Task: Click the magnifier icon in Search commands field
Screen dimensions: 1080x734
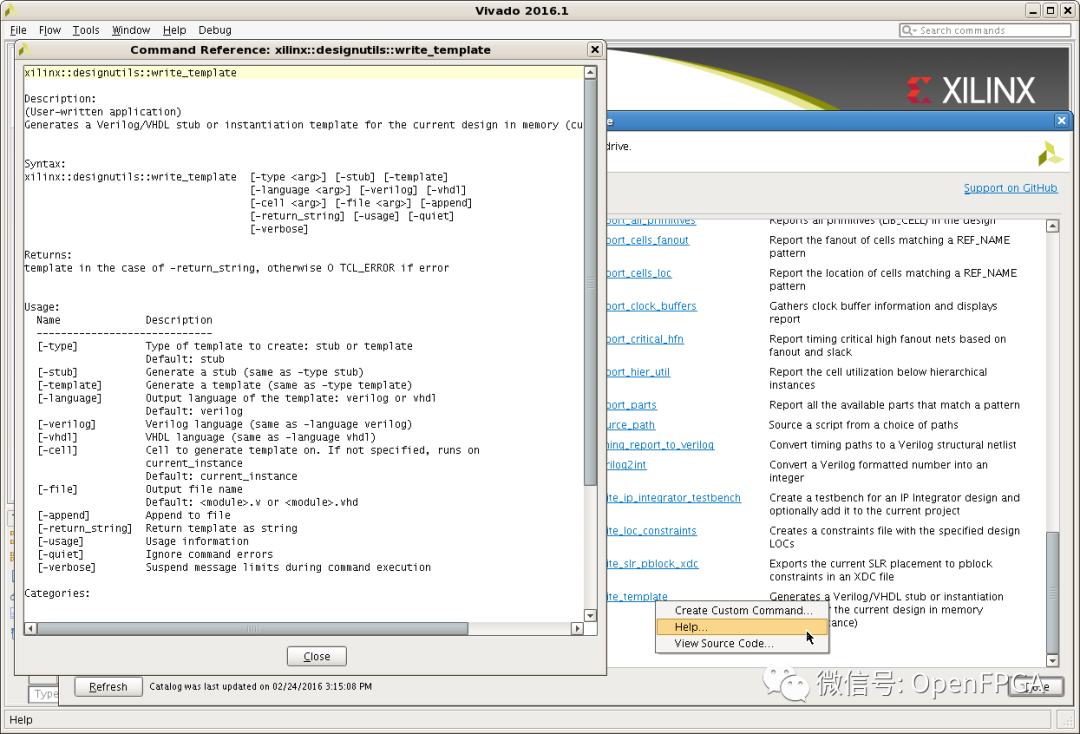Action: click(906, 30)
